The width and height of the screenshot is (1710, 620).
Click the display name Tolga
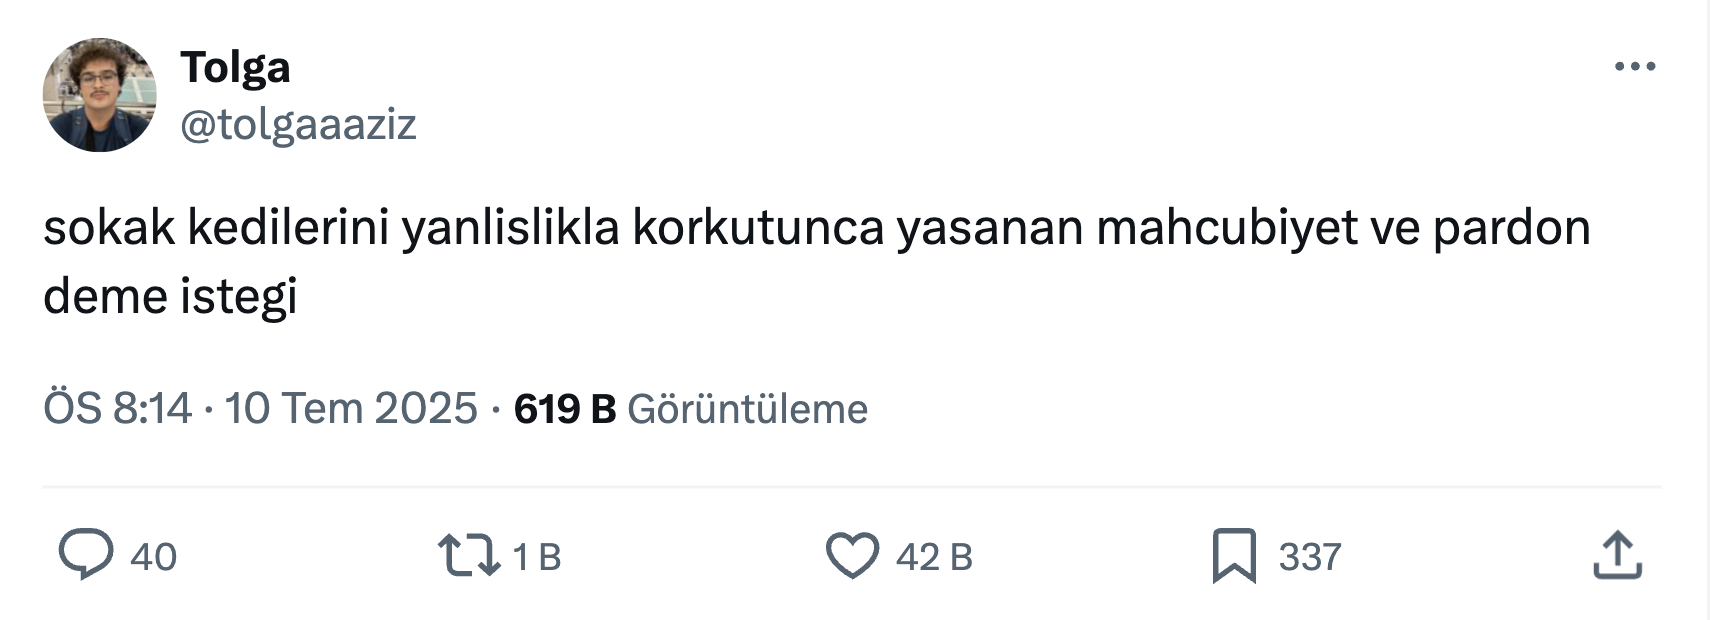pyautogui.click(x=235, y=68)
